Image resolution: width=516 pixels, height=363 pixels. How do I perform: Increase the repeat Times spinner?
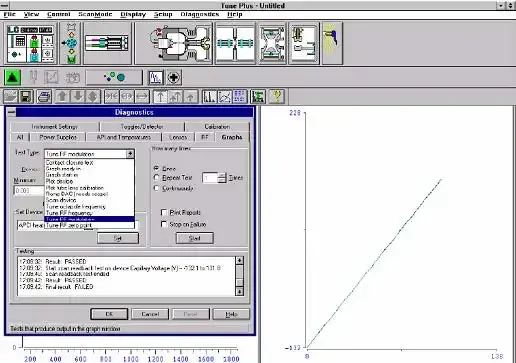click(222, 175)
